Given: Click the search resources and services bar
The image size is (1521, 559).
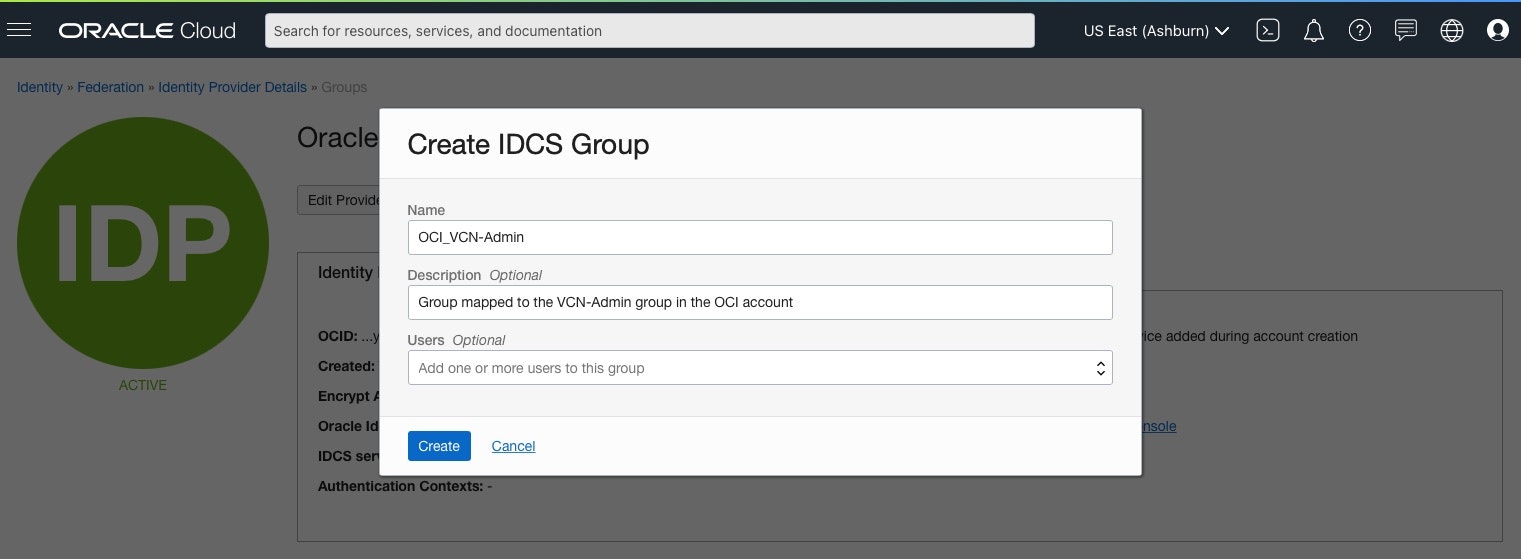Looking at the screenshot, I should pyautogui.click(x=649, y=30).
